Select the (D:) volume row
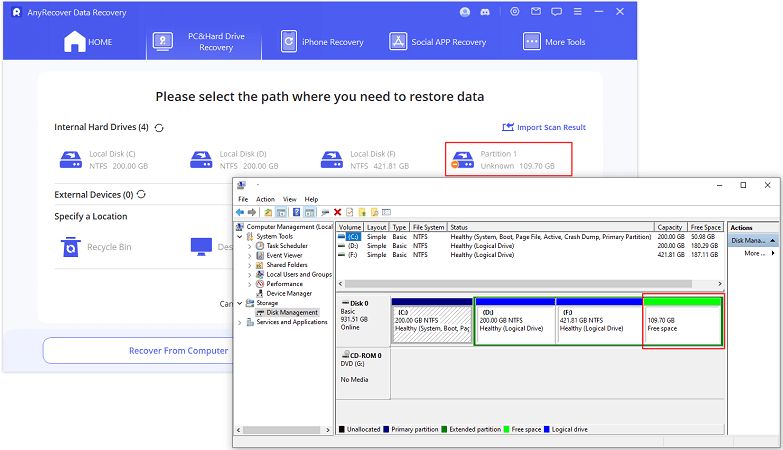This screenshot has width=783, height=450. pyautogui.click(x=529, y=246)
